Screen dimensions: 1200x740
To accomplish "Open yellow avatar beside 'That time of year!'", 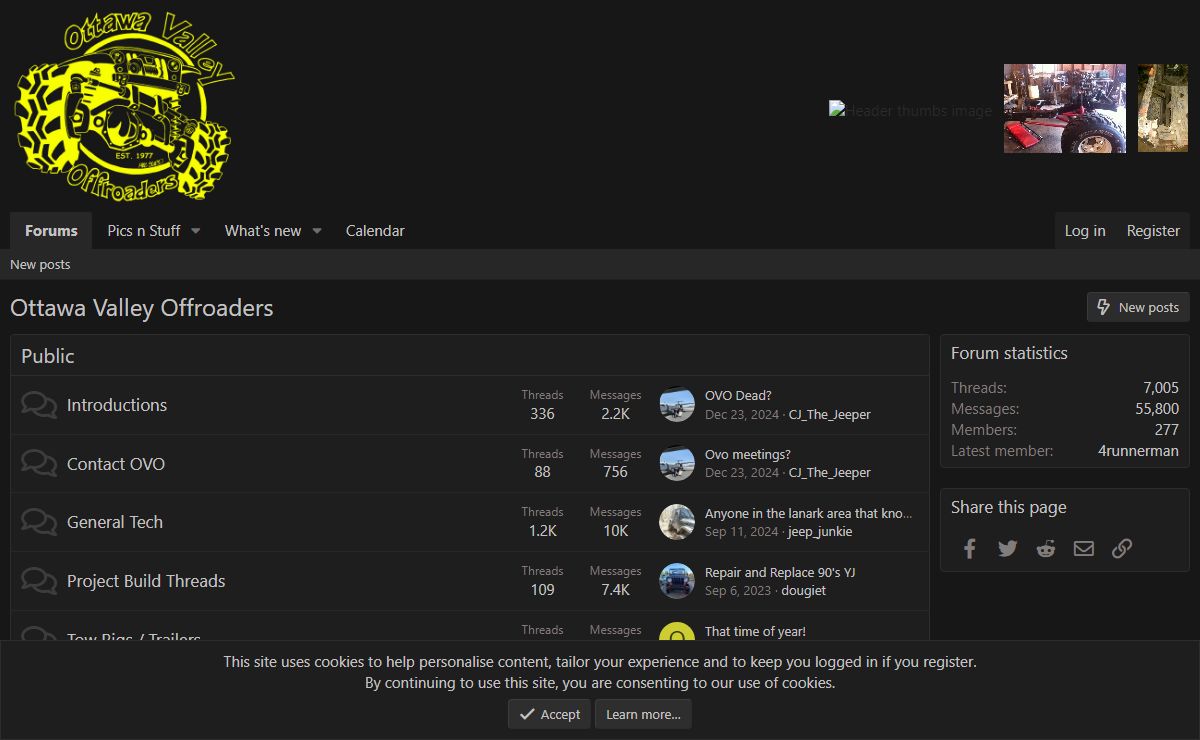I will pos(677,632).
